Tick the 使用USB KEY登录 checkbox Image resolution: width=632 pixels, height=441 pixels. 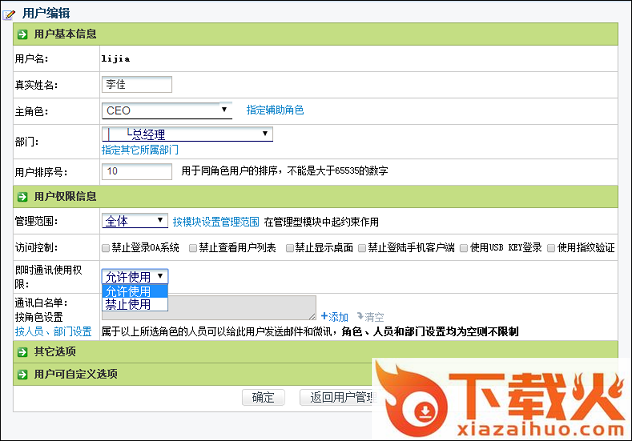pyautogui.click(x=462, y=247)
